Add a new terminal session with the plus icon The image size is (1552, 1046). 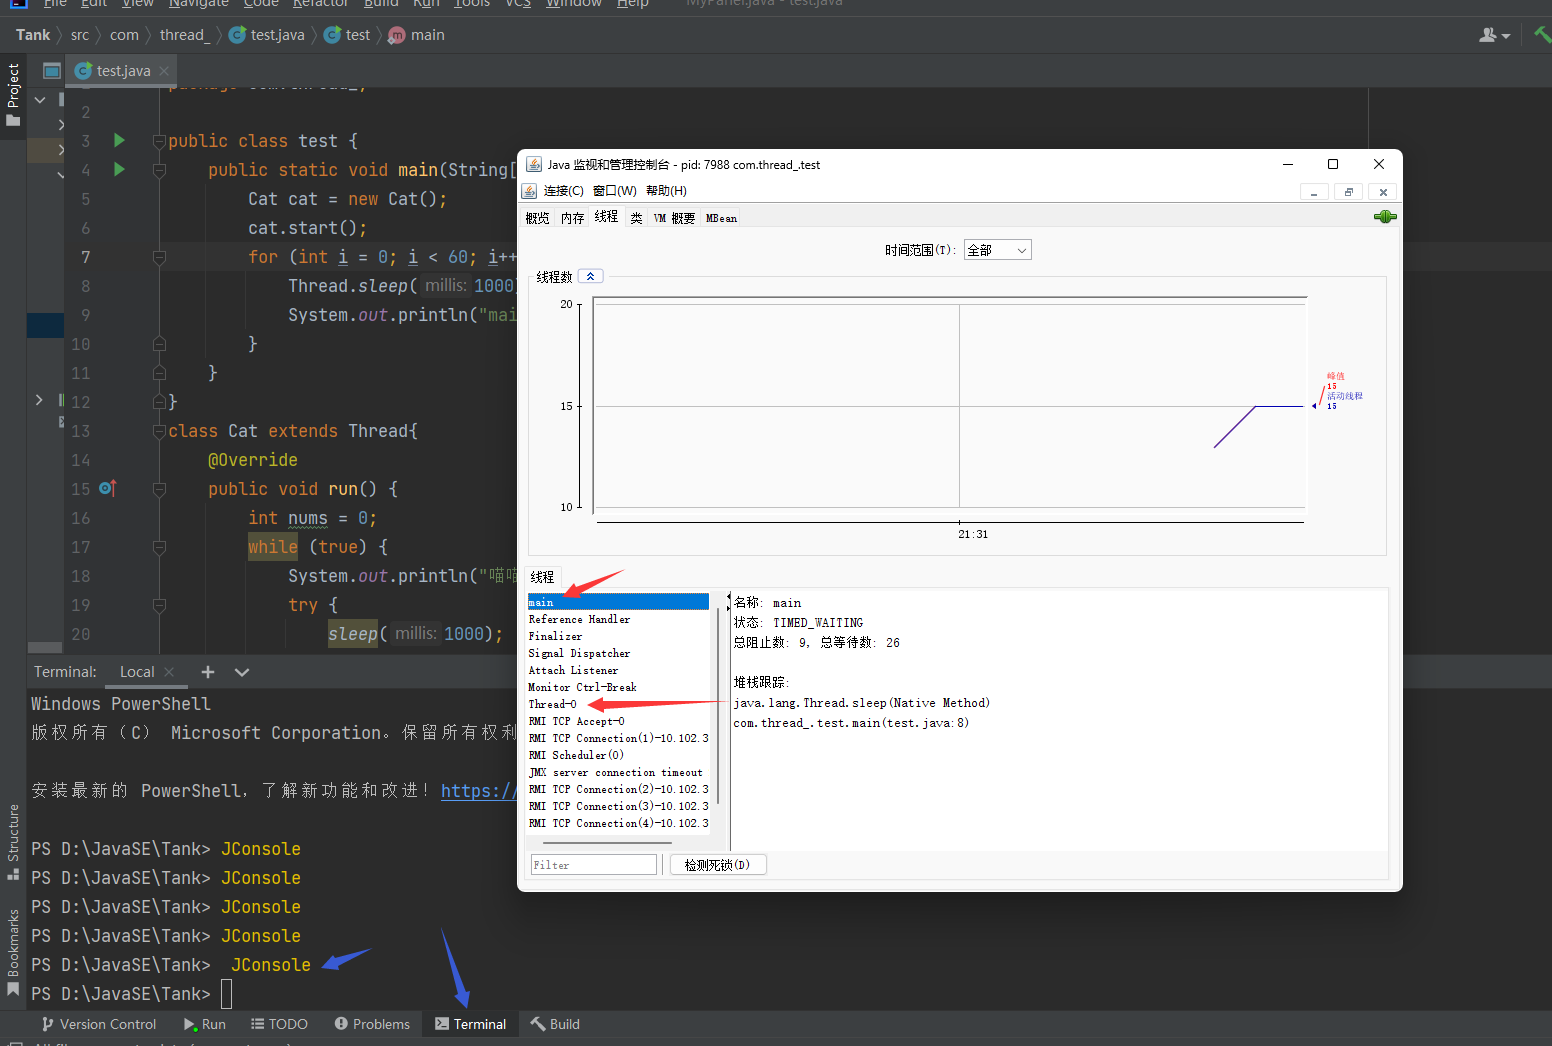point(208,672)
